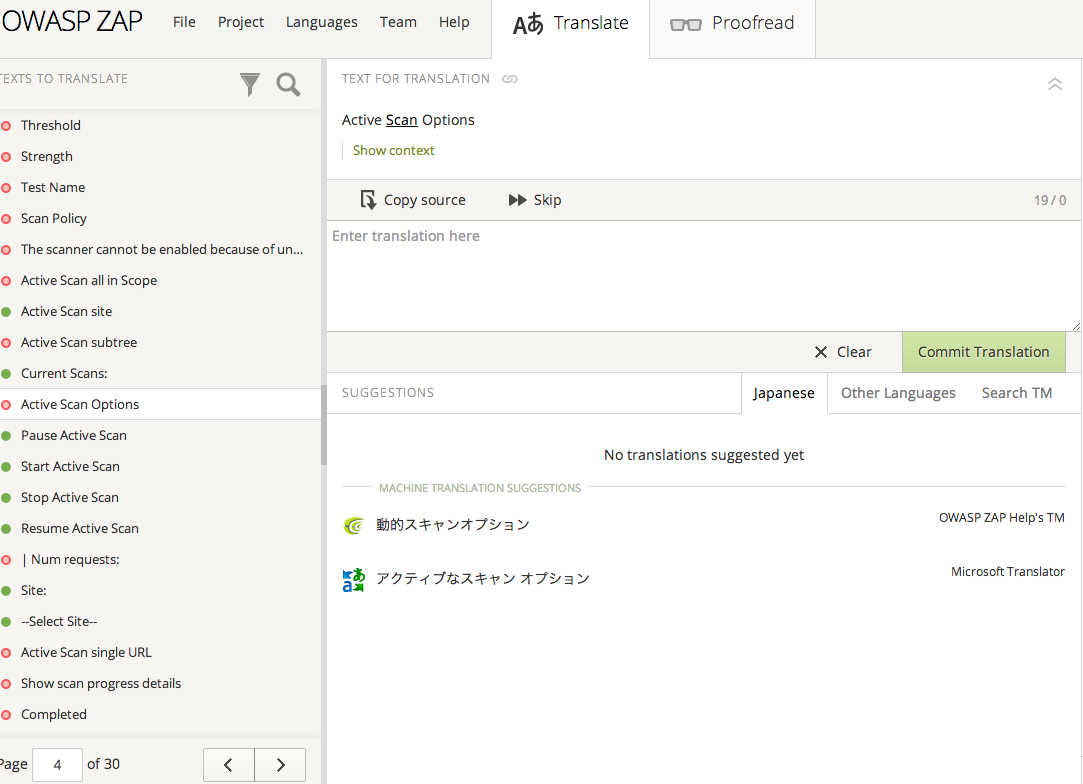Click the search magnifier icon
The image size is (1083, 784).
click(288, 85)
